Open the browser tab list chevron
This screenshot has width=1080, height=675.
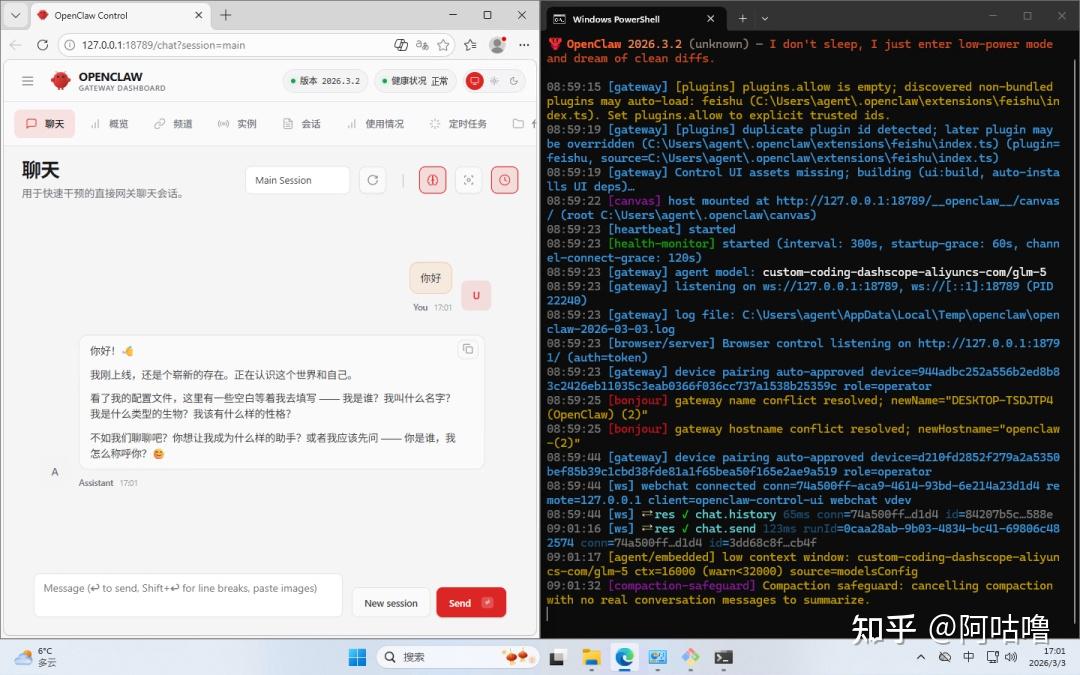tap(15, 15)
